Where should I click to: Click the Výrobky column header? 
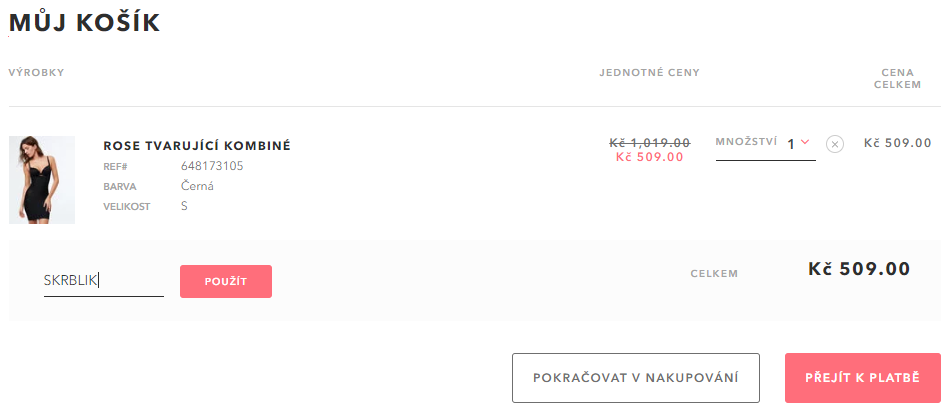pyautogui.click(x=36, y=73)
